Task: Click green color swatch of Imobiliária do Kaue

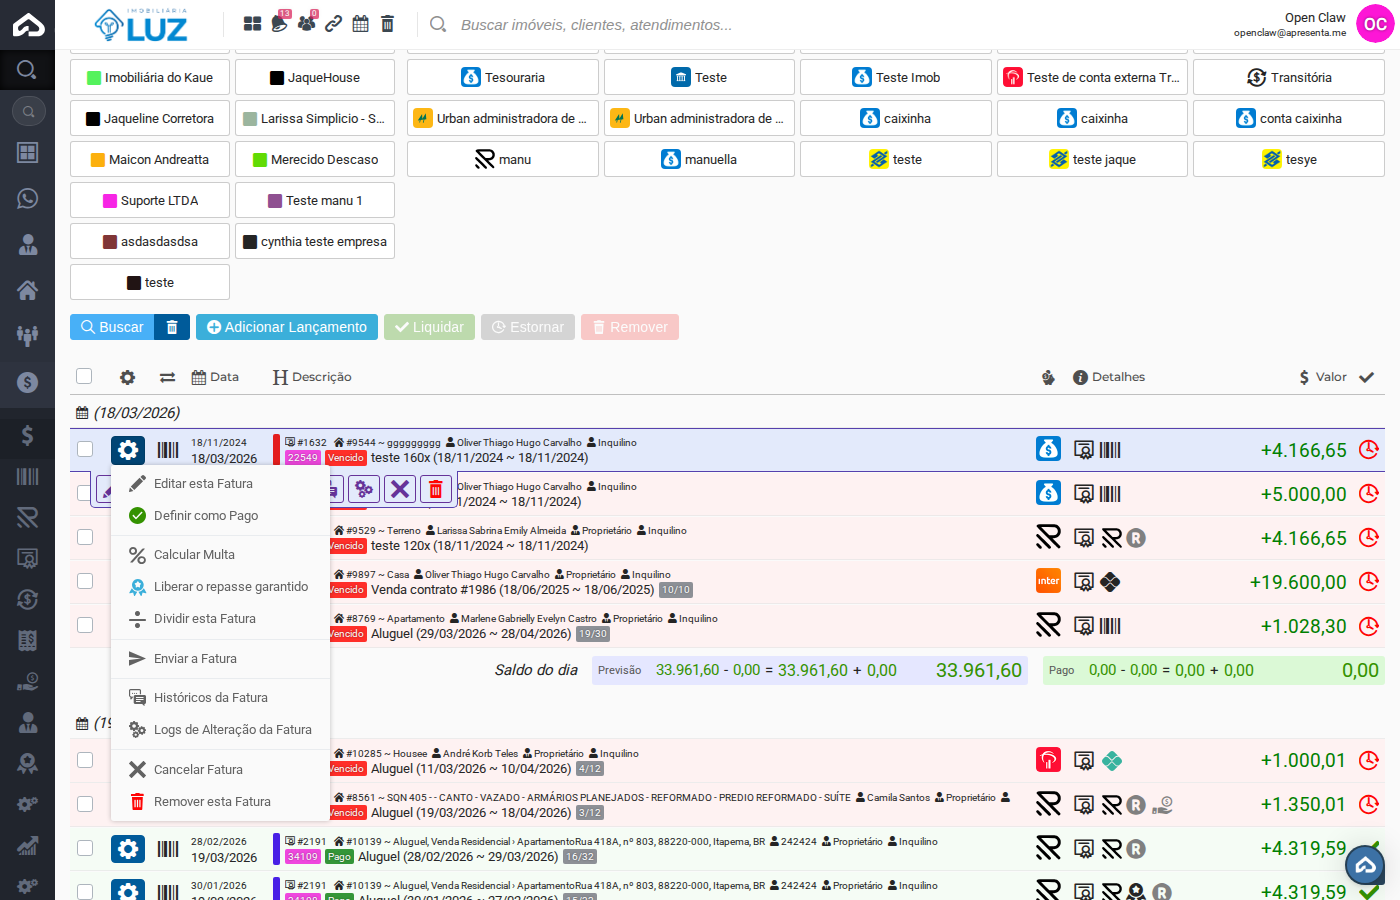Action: pos(94,78)
